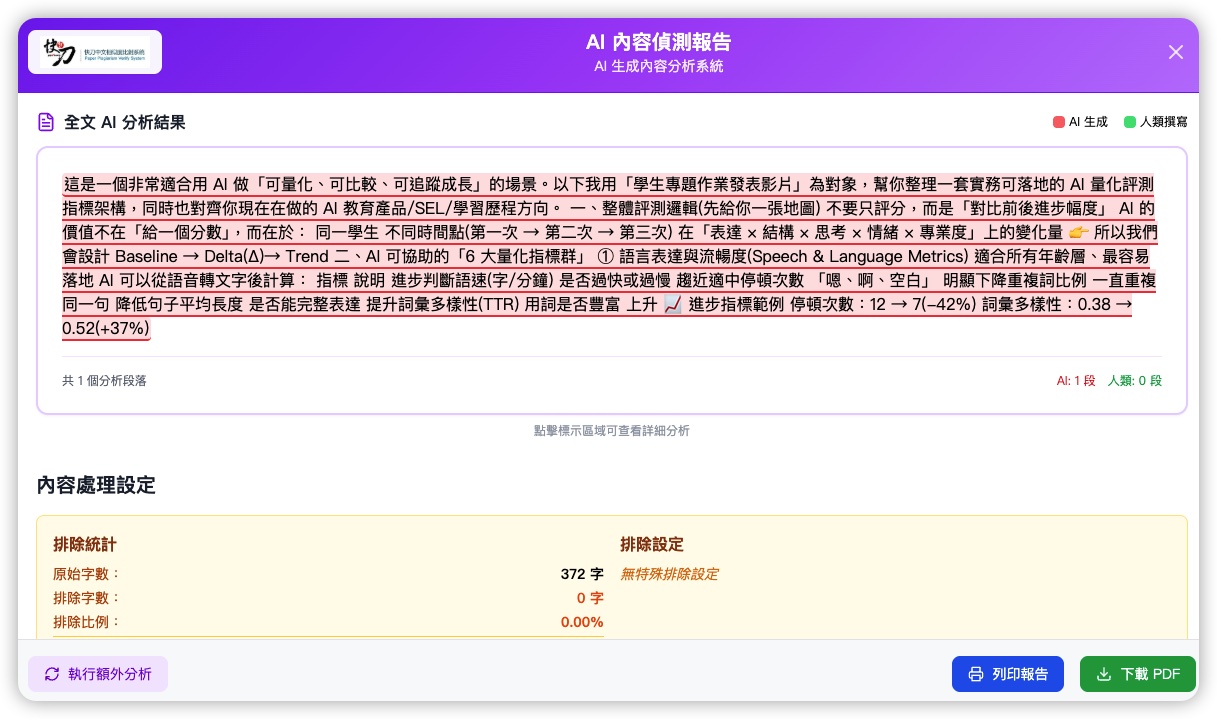Click the AI 內容偵測報告 header title
This screenshot has width=1217, height=719.
(658, 43)
